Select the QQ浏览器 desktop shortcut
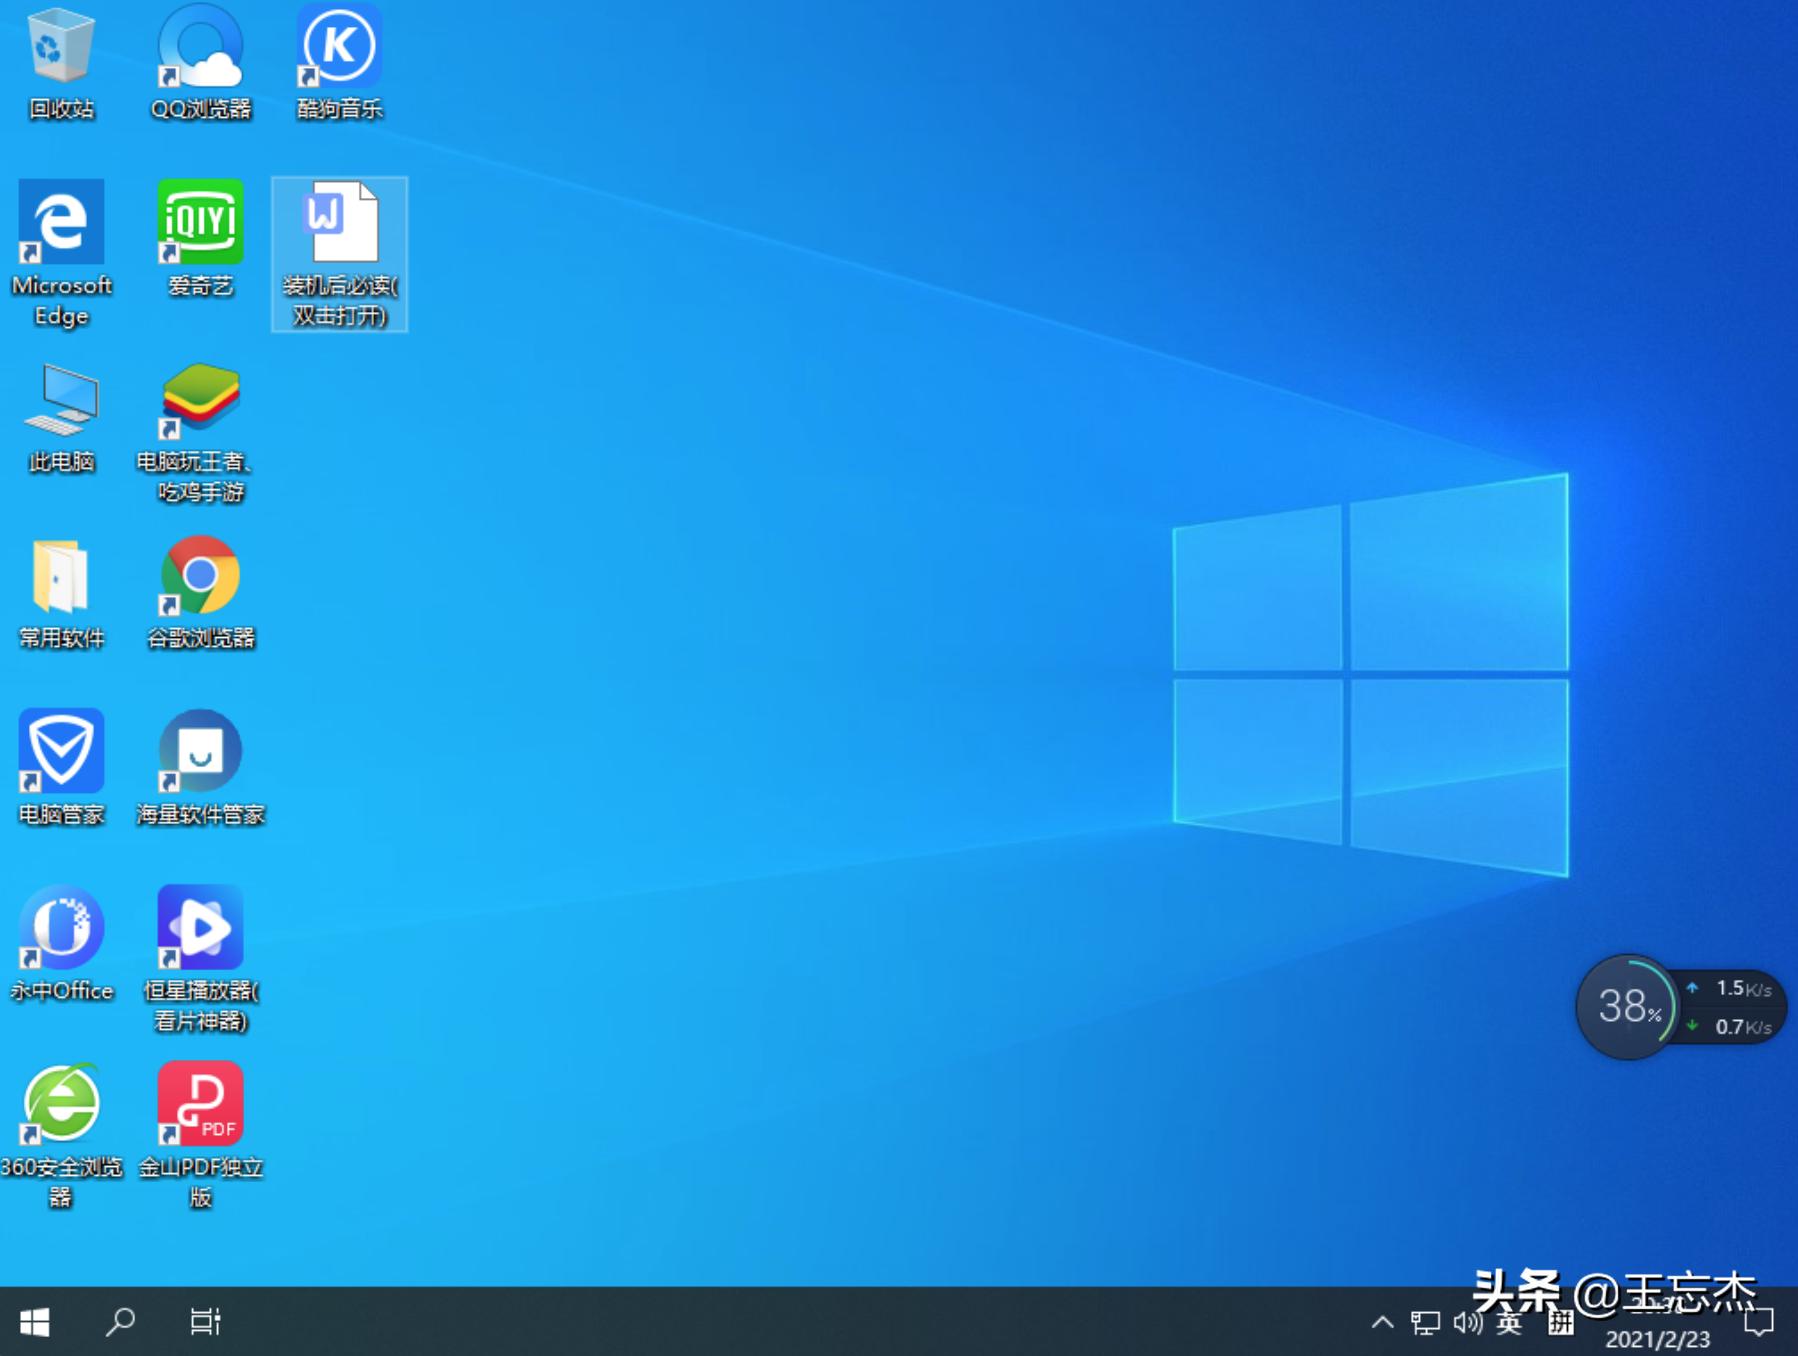1798x1356 pixels. [200, 47]
